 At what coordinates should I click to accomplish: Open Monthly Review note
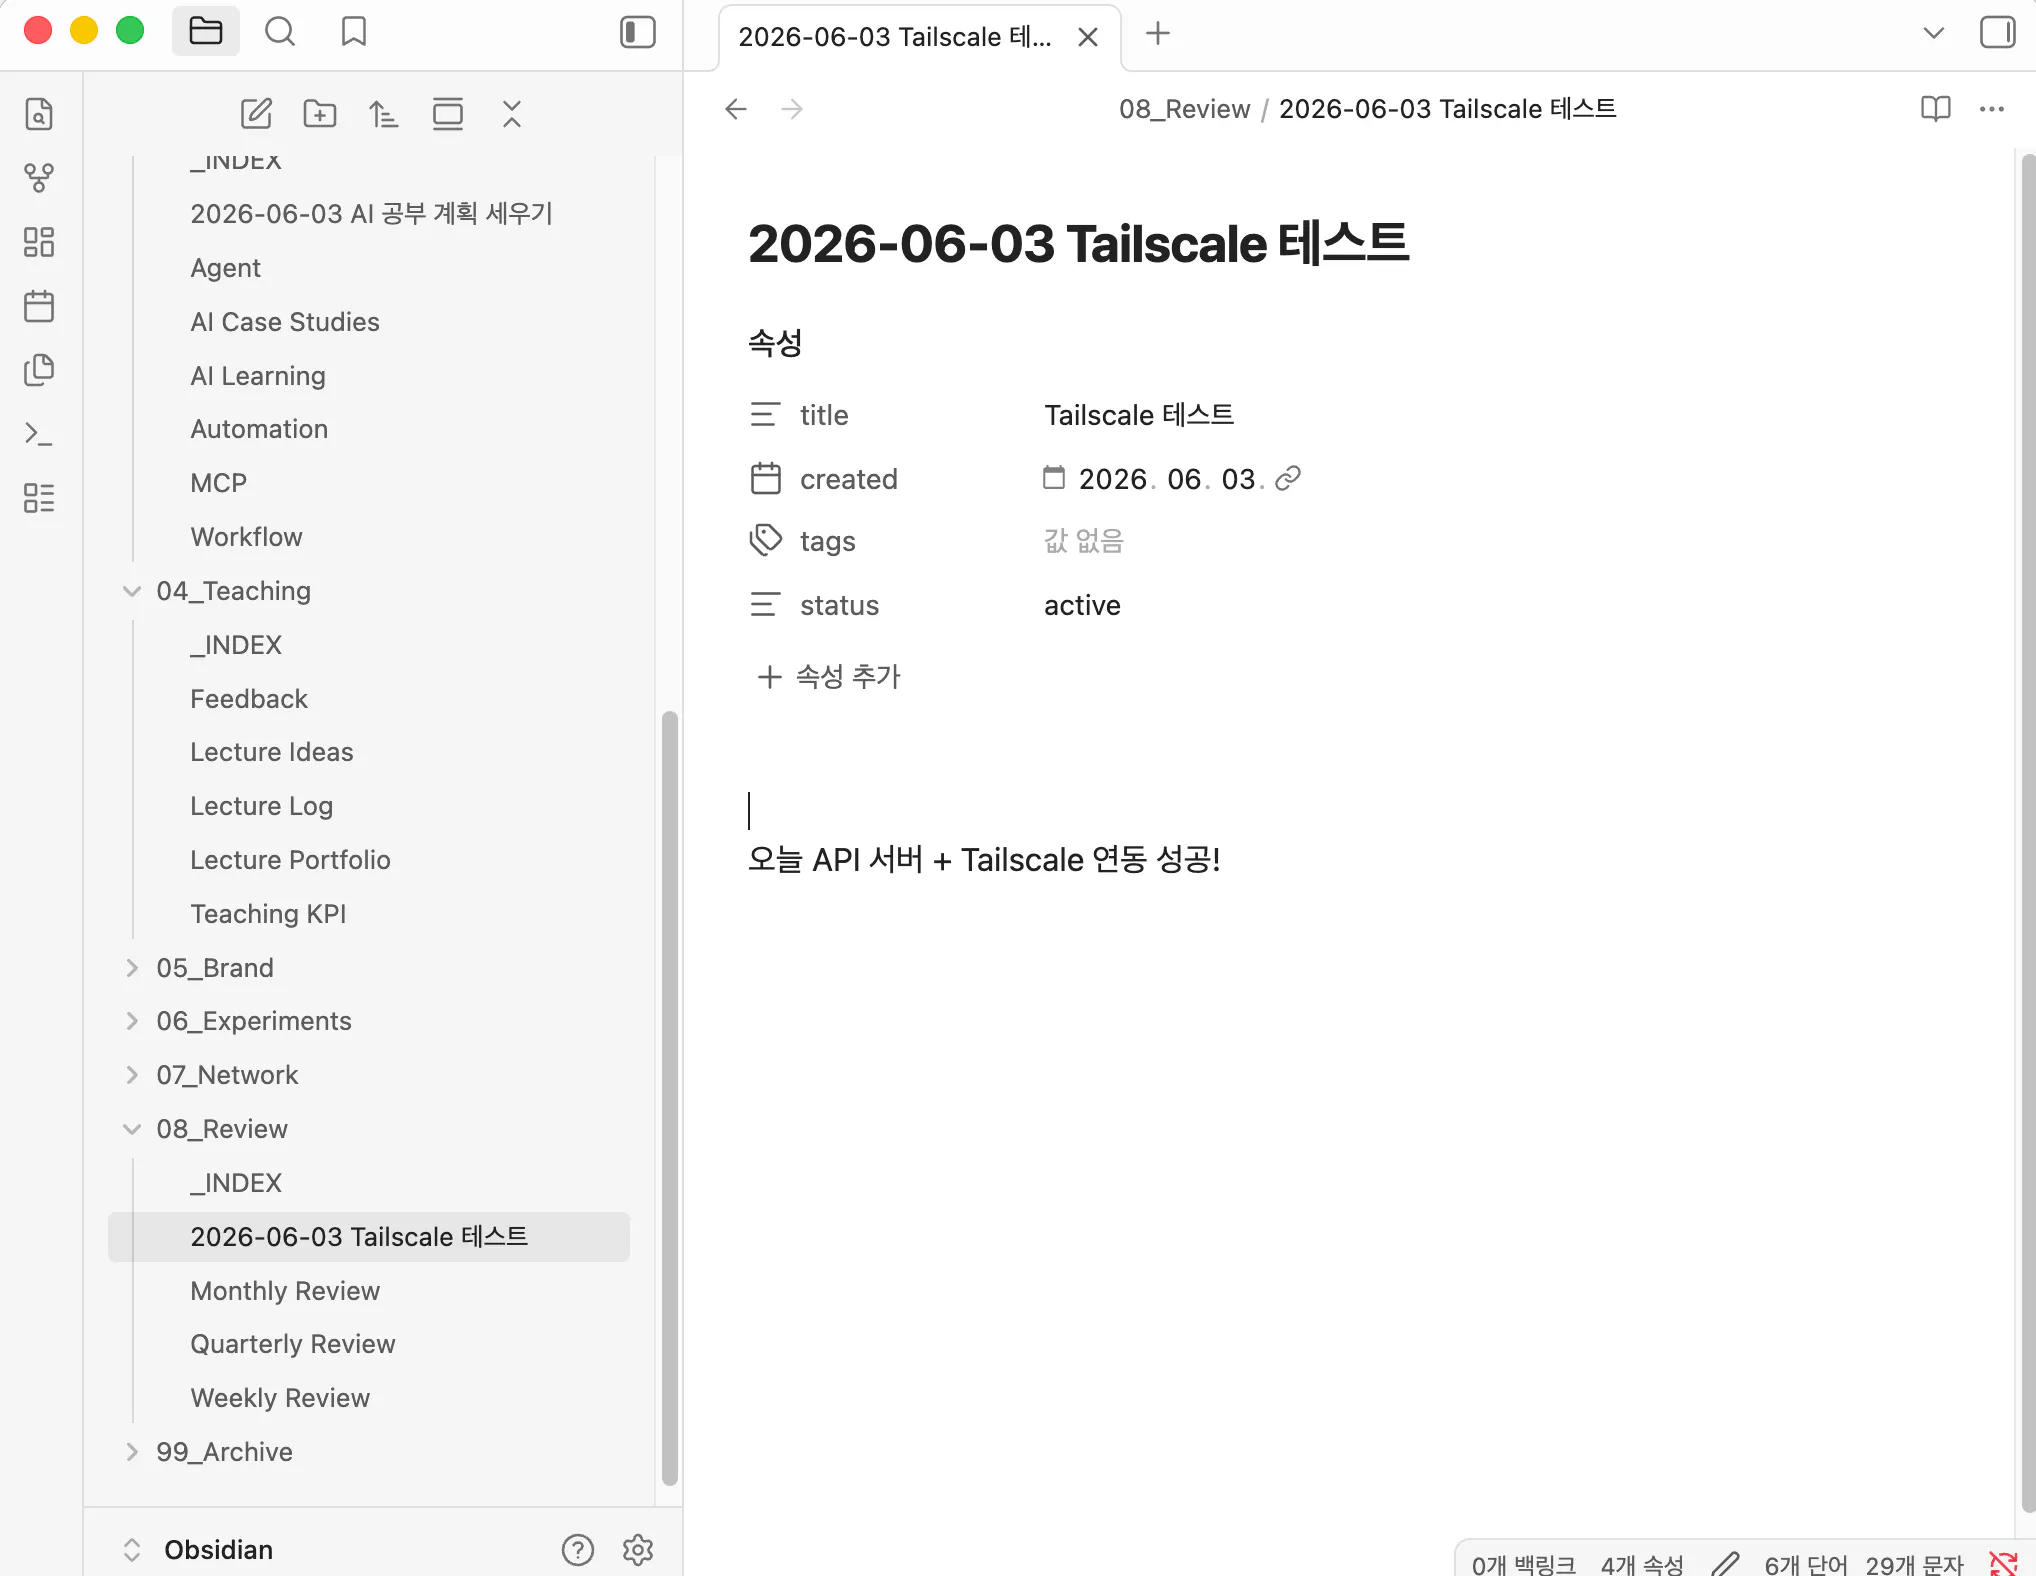pyautogui.click(x=285, y=1291)
